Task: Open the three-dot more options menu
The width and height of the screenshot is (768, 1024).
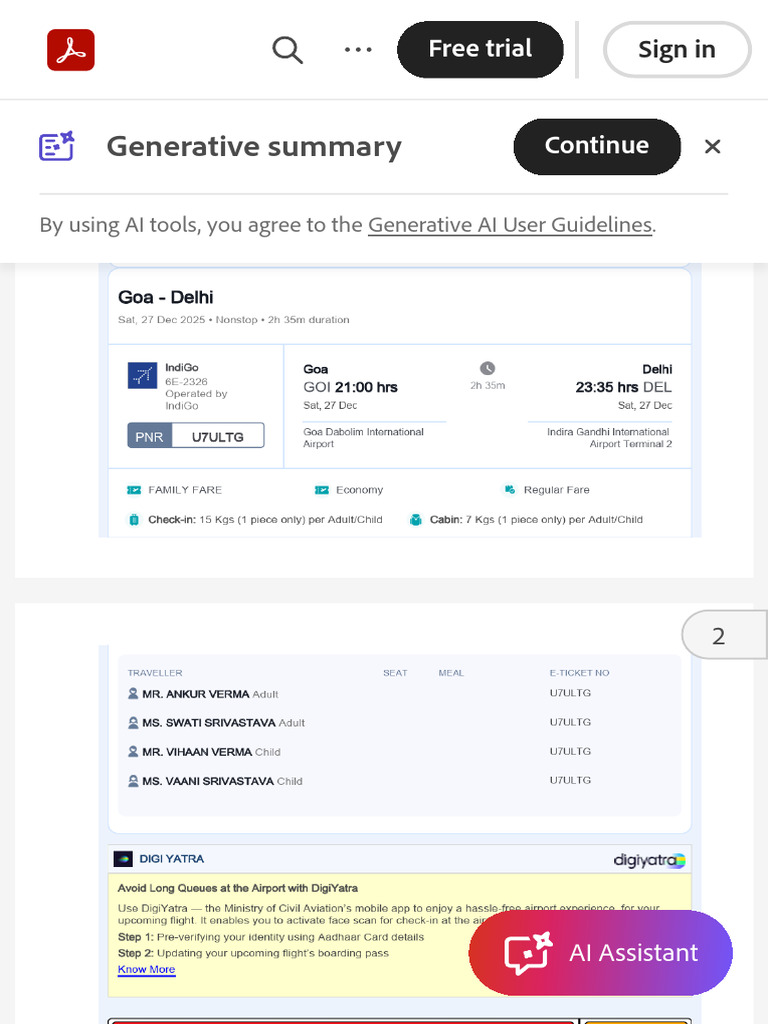Action: (x=358, y=50)
